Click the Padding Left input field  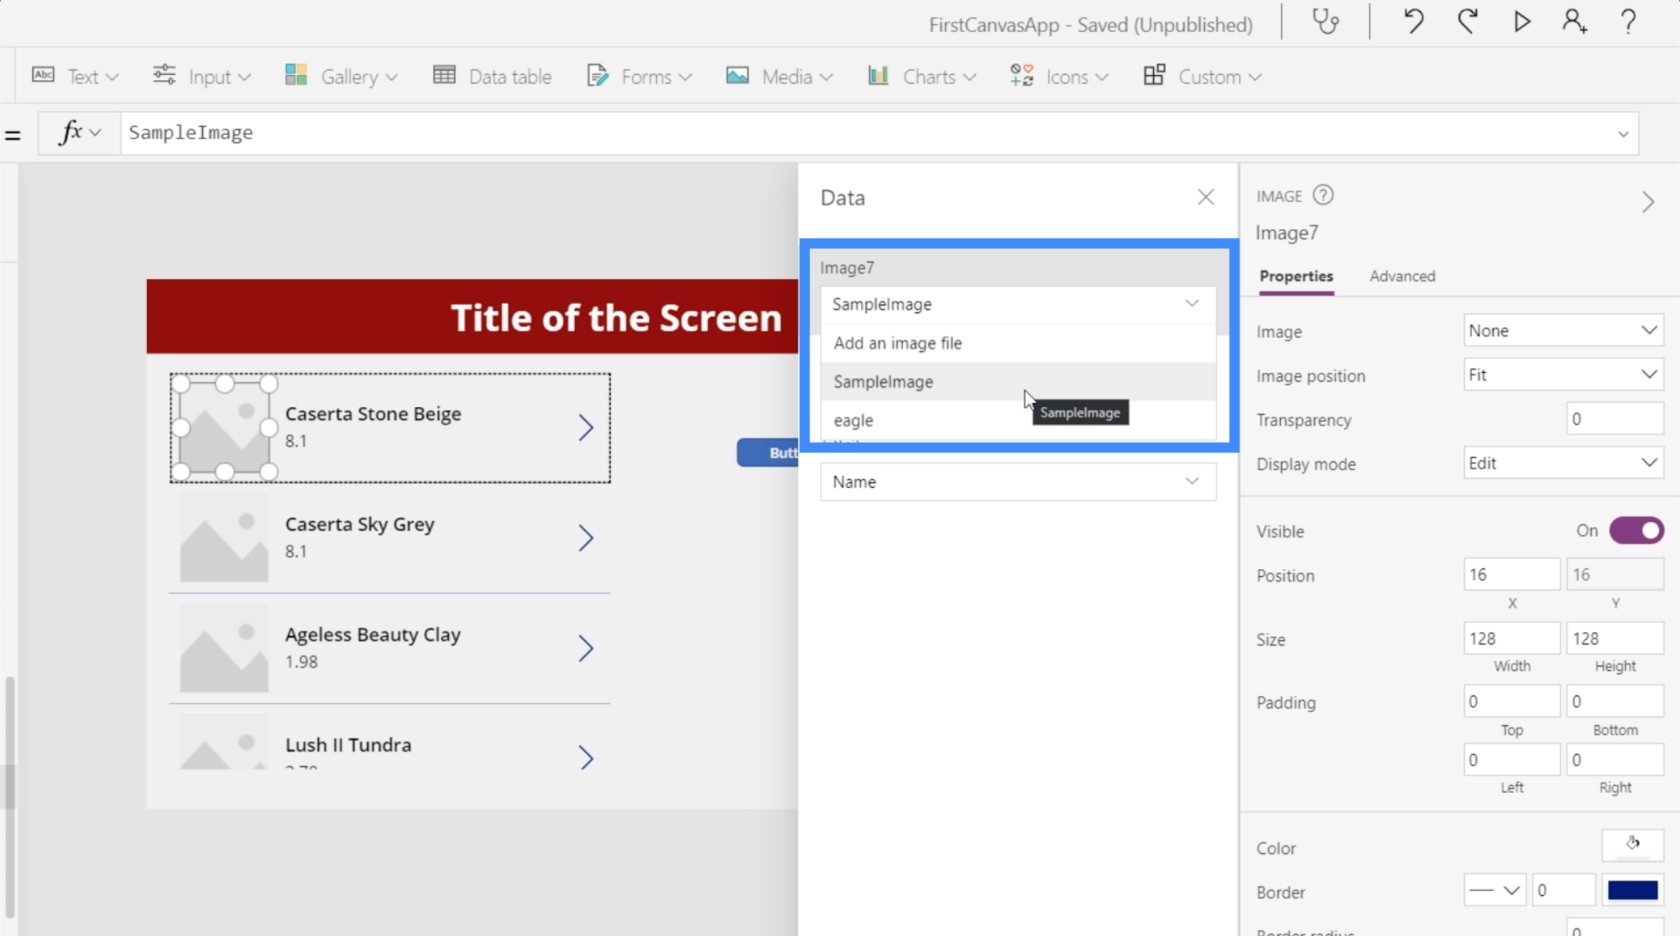click(1511, 759)
